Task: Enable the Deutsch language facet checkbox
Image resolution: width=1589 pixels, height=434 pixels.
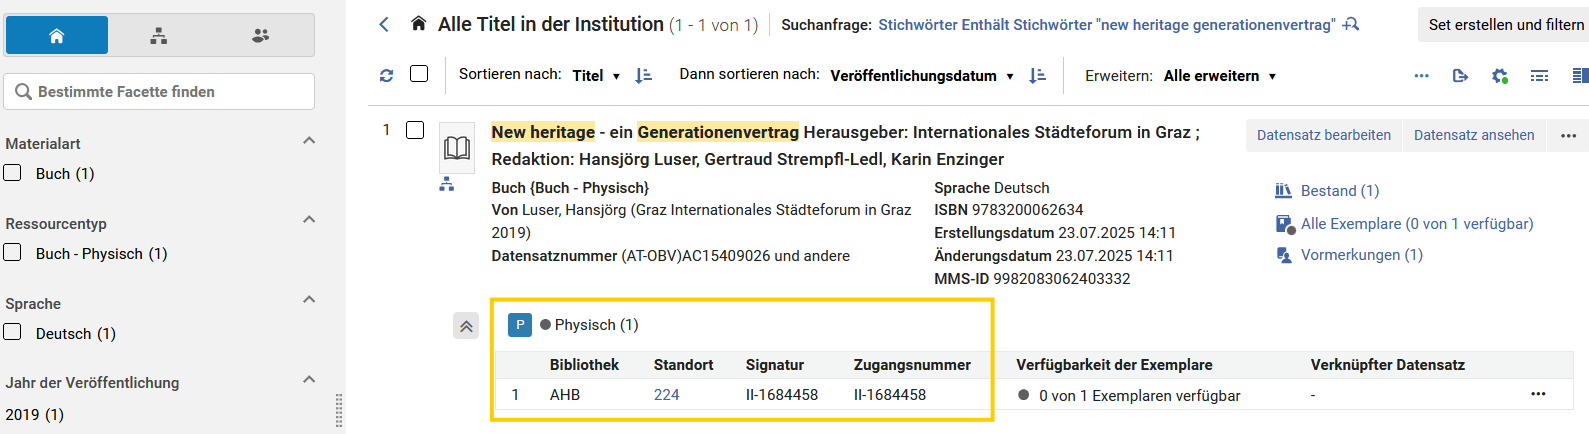Action: [13, 332]
